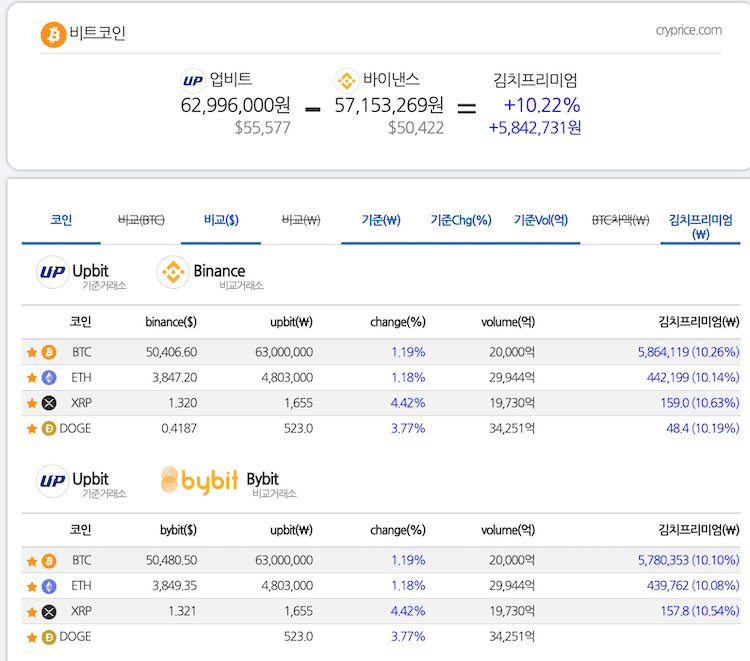750x661 pixels.
Task: Click the 비트코인 title text
Action: pos(97,33)
